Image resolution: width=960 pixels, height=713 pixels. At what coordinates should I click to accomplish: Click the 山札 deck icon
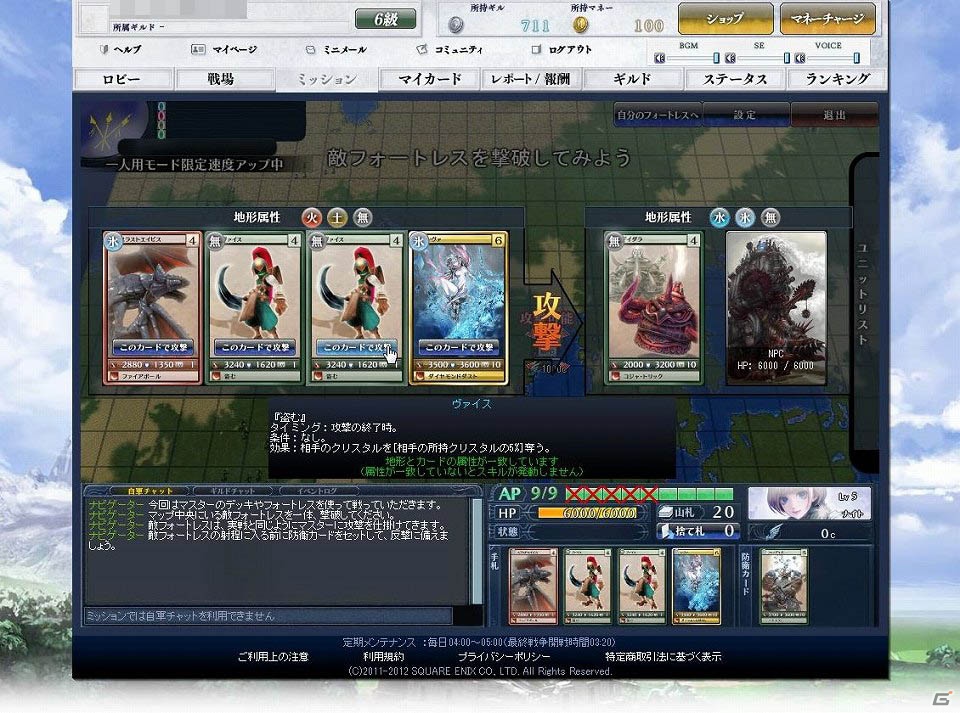665,512
